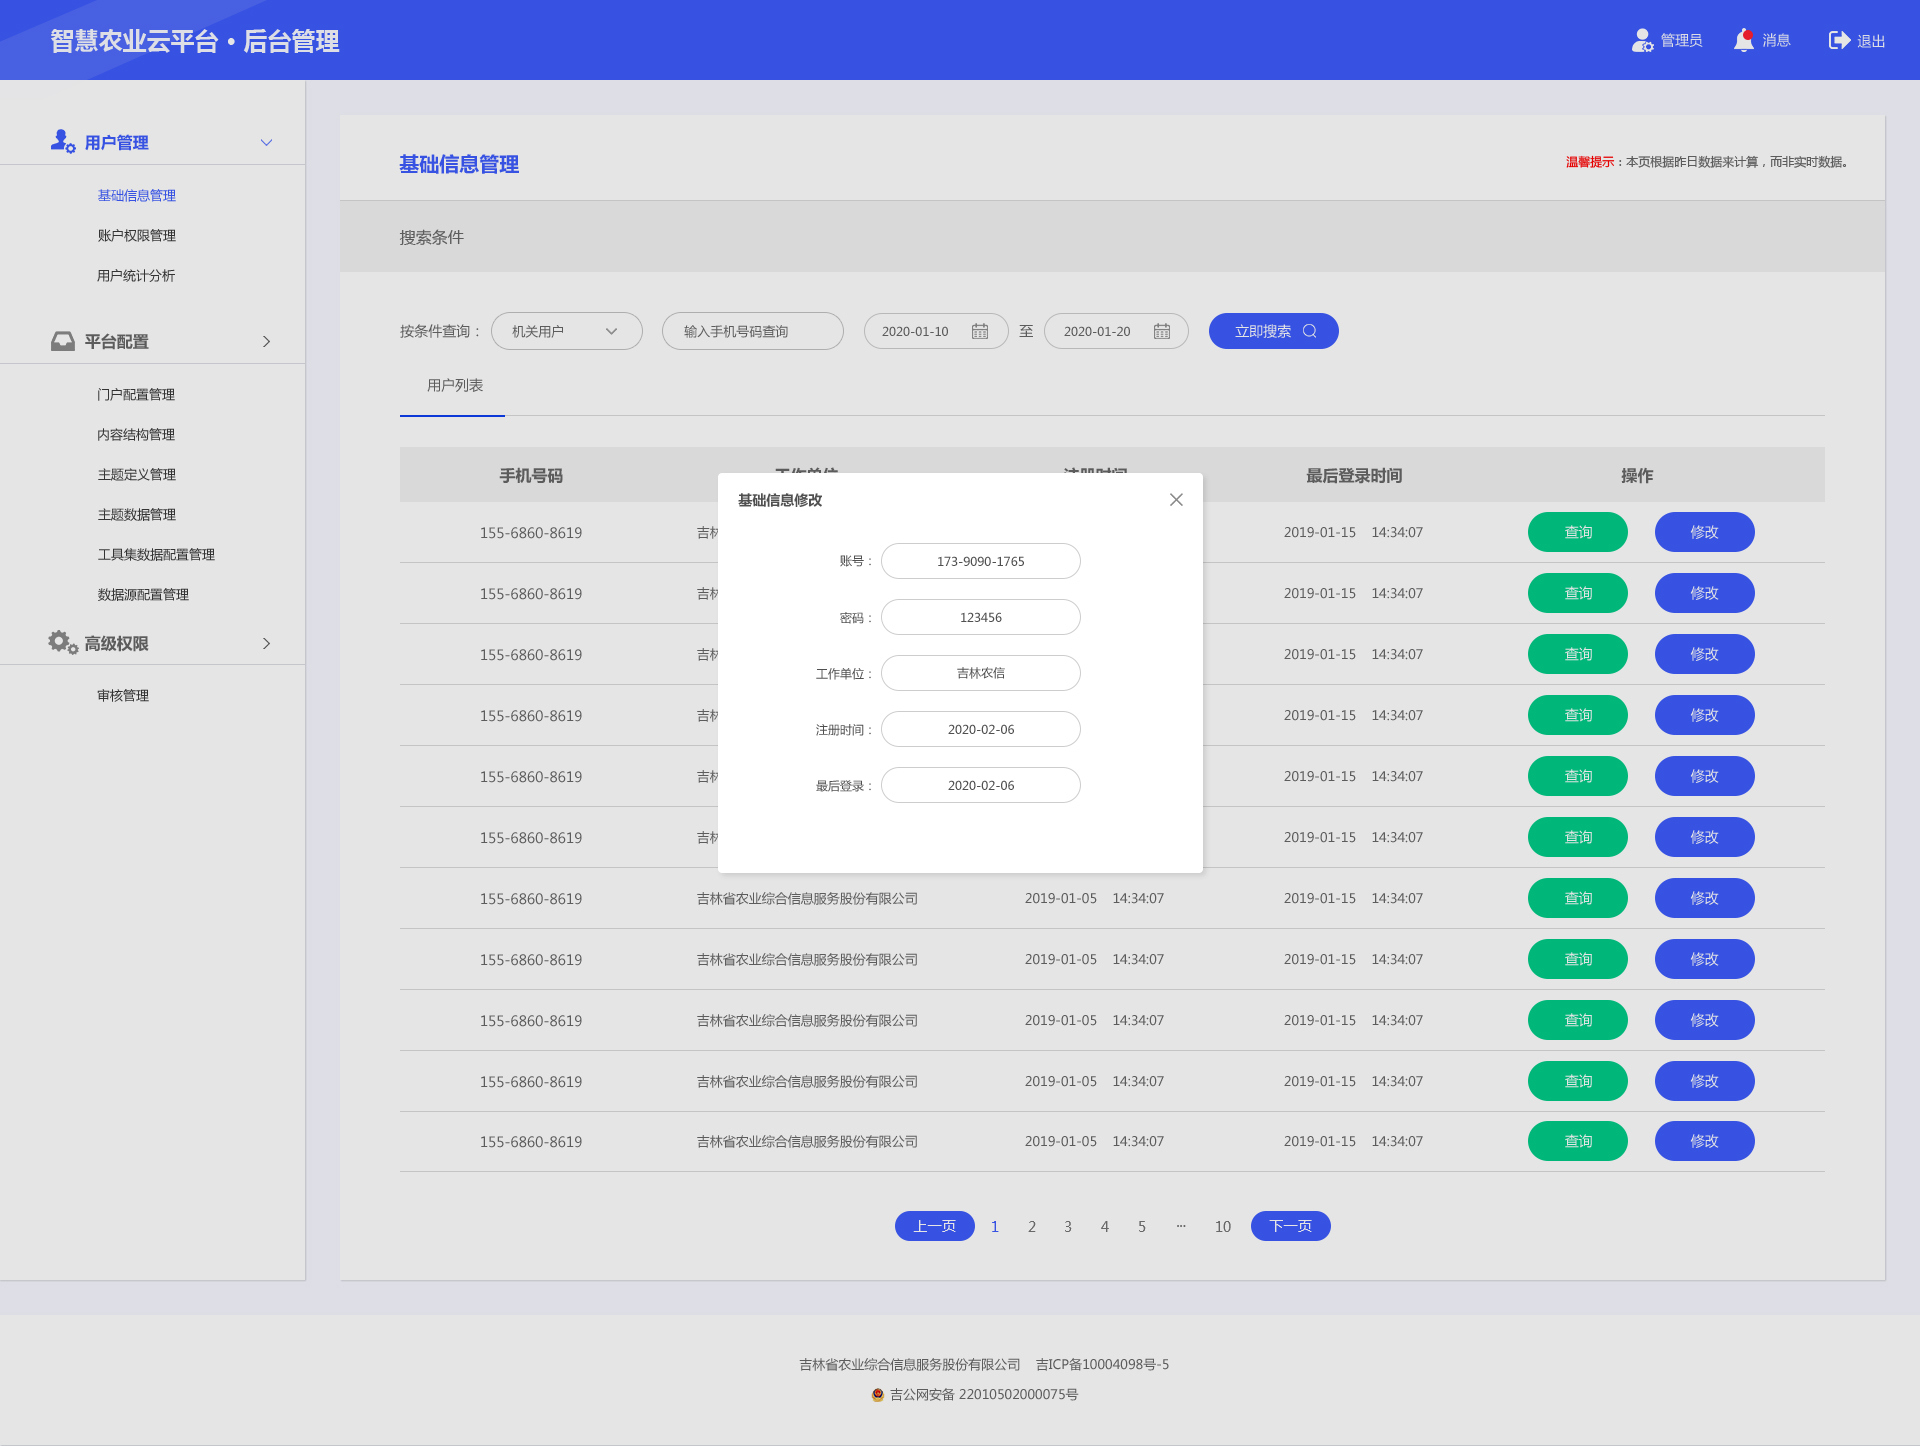Image resolution: width=1920 pixels, height=1446 pixels.
Task: Open 用户统计分析 menu item
Action: click(x=136, y=275)
